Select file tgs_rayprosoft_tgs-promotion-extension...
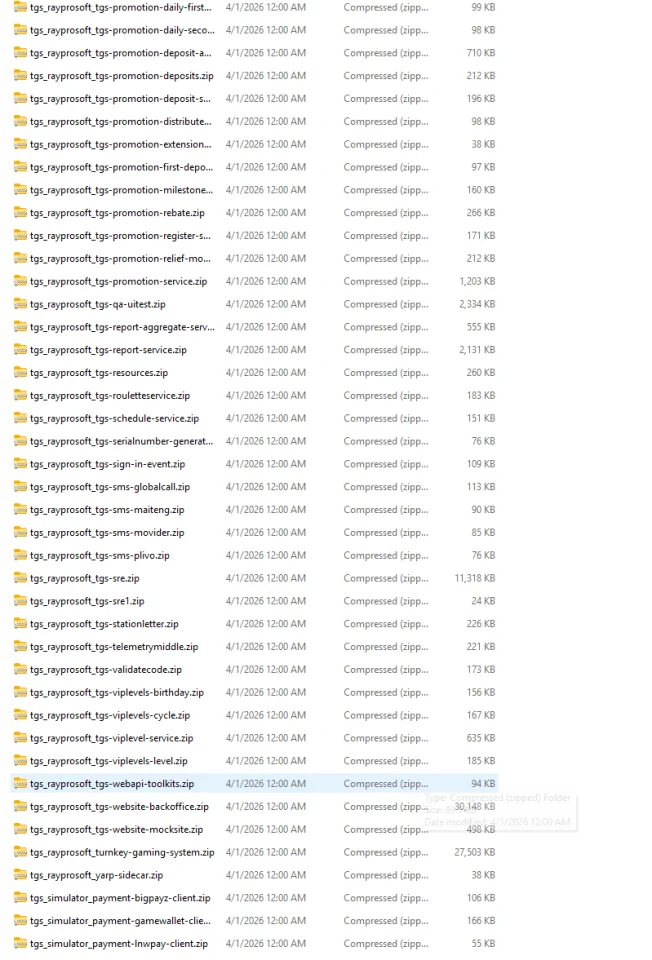652x960 pixels. point(121,144)
